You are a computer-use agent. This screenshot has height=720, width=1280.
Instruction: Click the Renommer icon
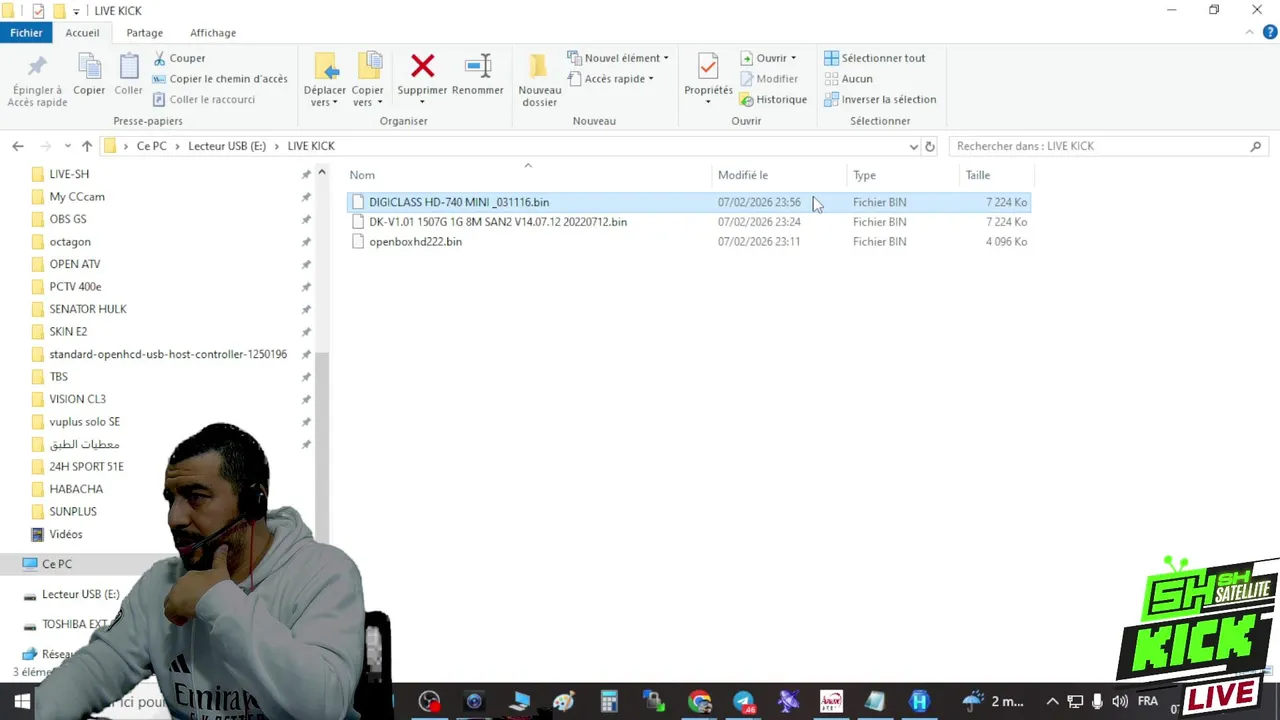coord(478,67)
